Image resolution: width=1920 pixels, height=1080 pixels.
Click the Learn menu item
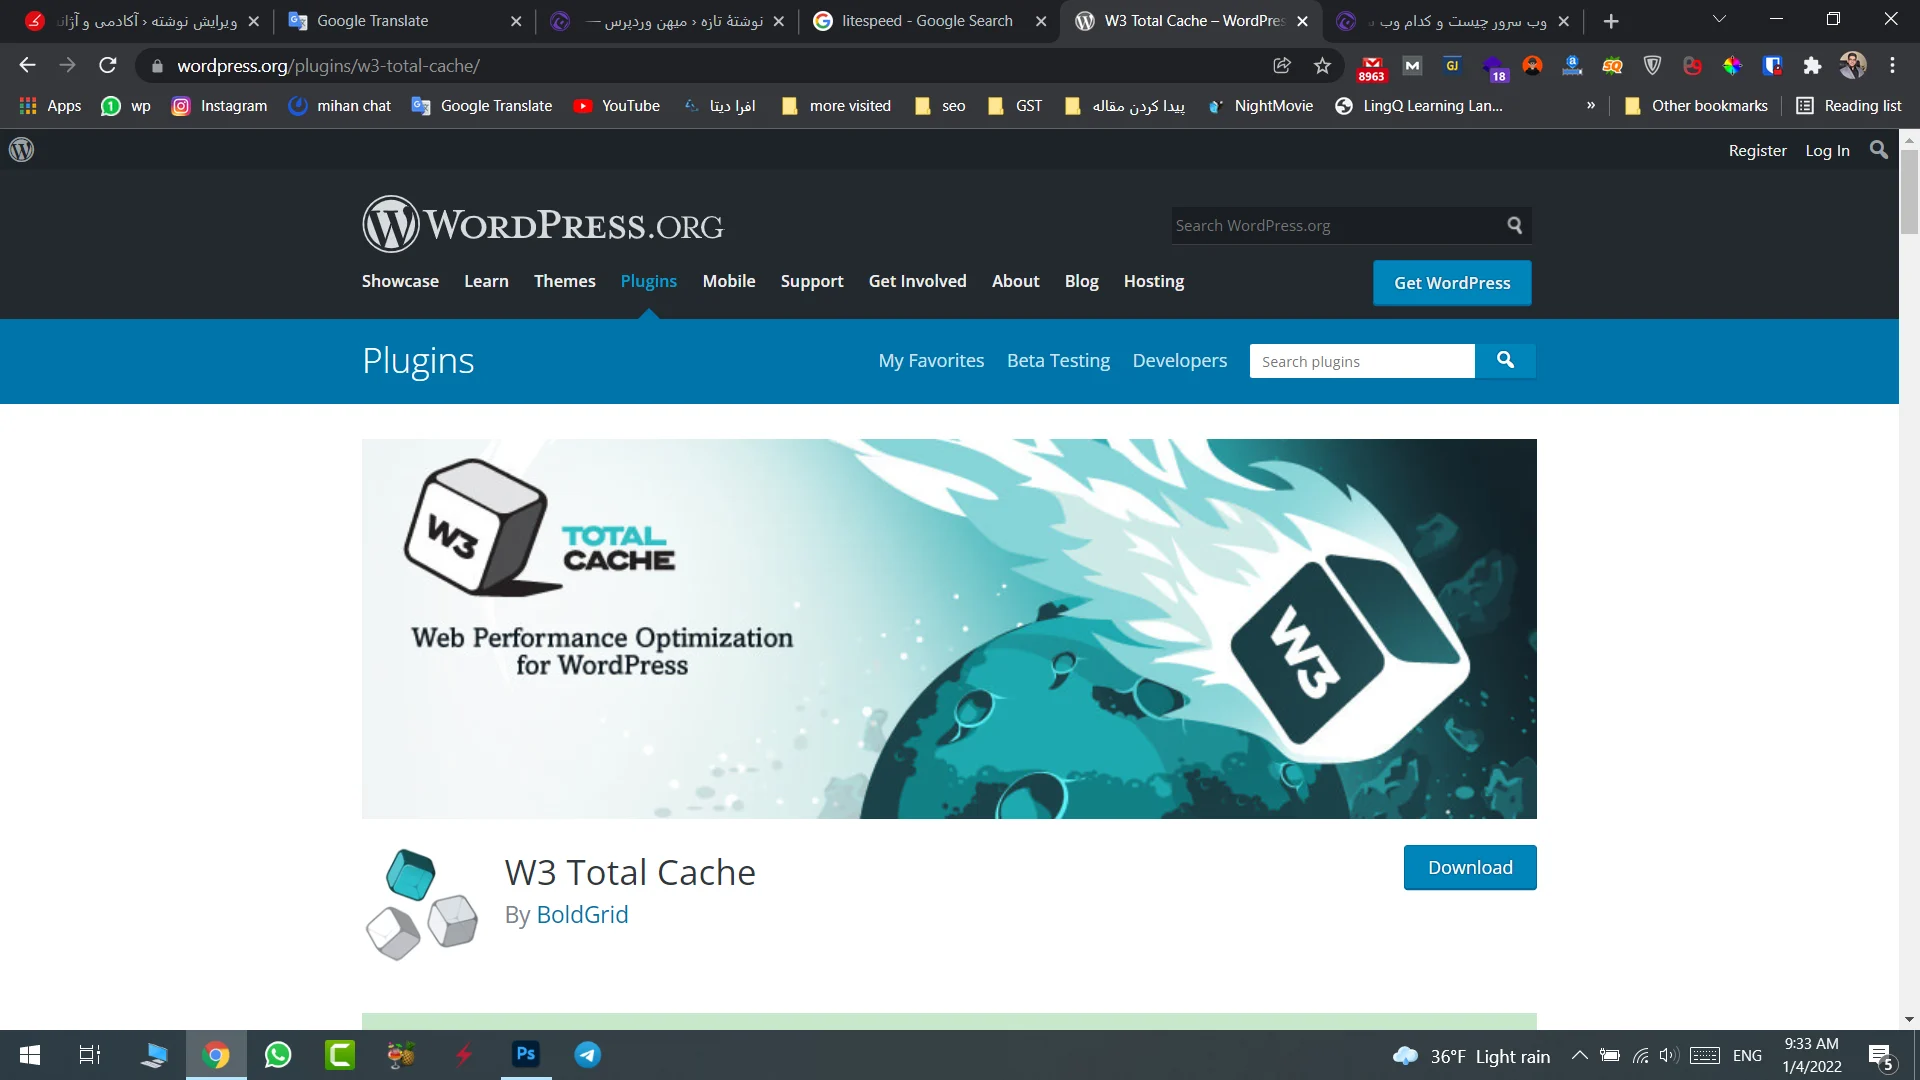point(486,281)
